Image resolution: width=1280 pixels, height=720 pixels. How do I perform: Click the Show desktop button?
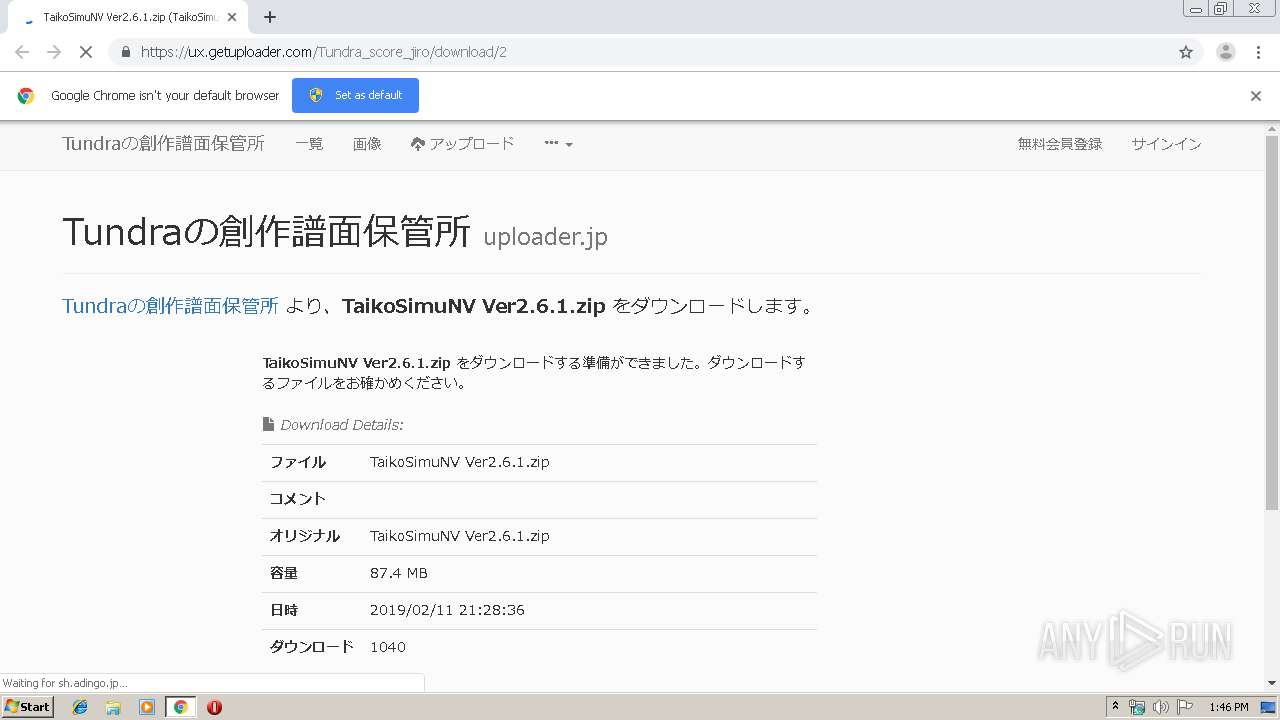(1269, 707)
